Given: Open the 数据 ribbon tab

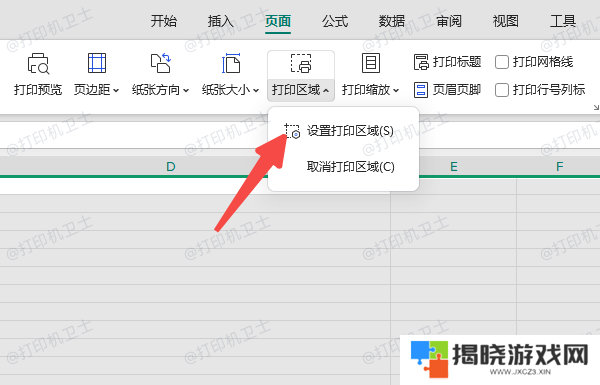Looking at the screenshot, I should tap(392, 21).
